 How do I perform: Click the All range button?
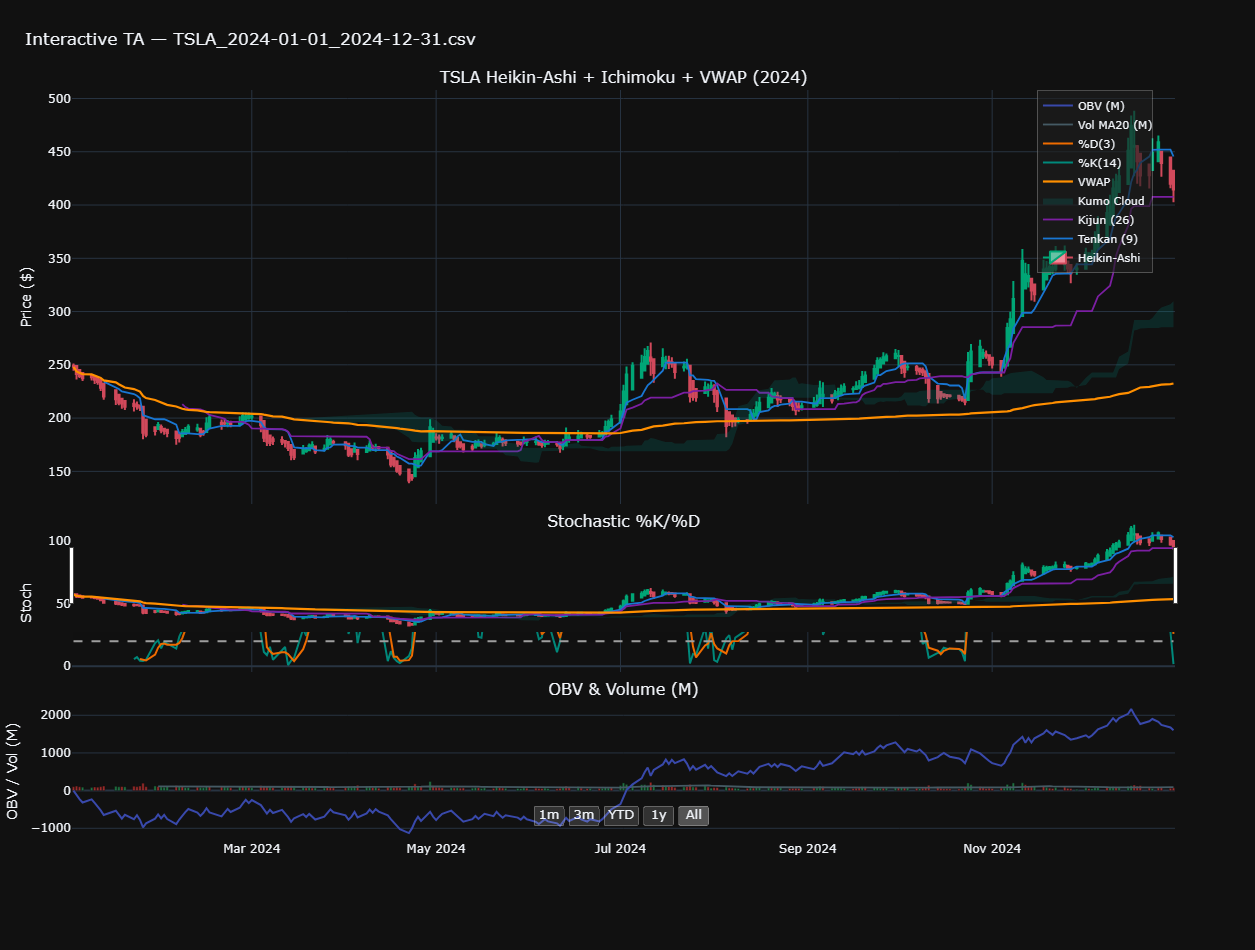694,815
